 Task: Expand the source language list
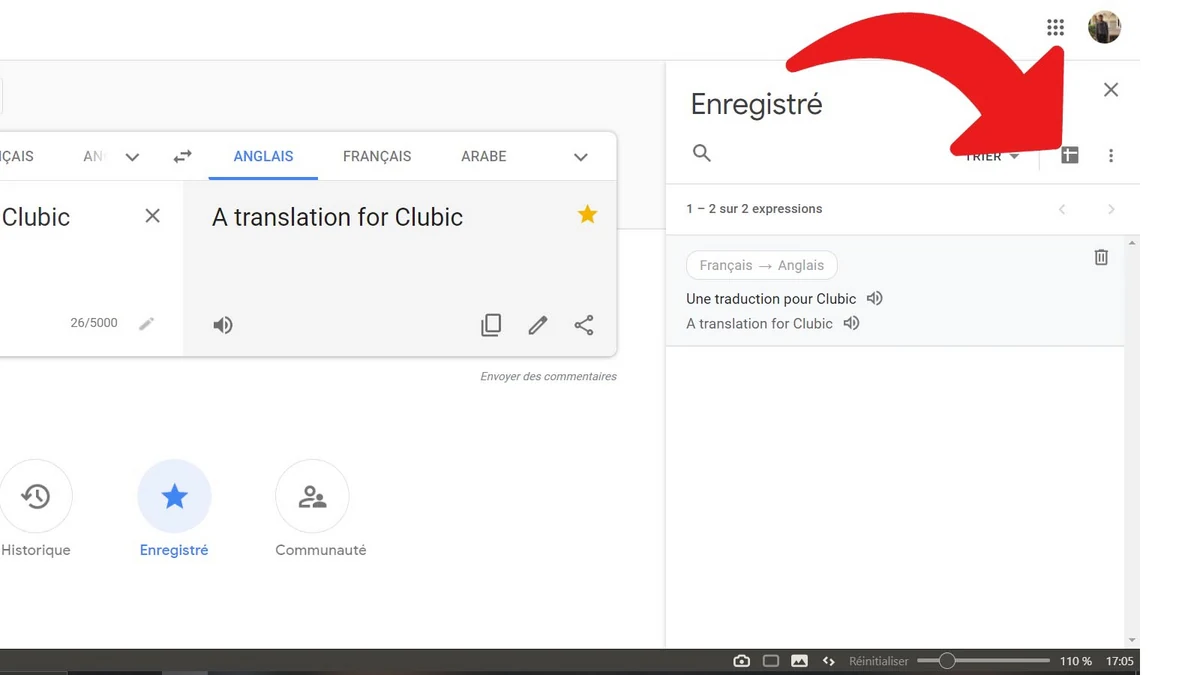click(x=132, y=157)
